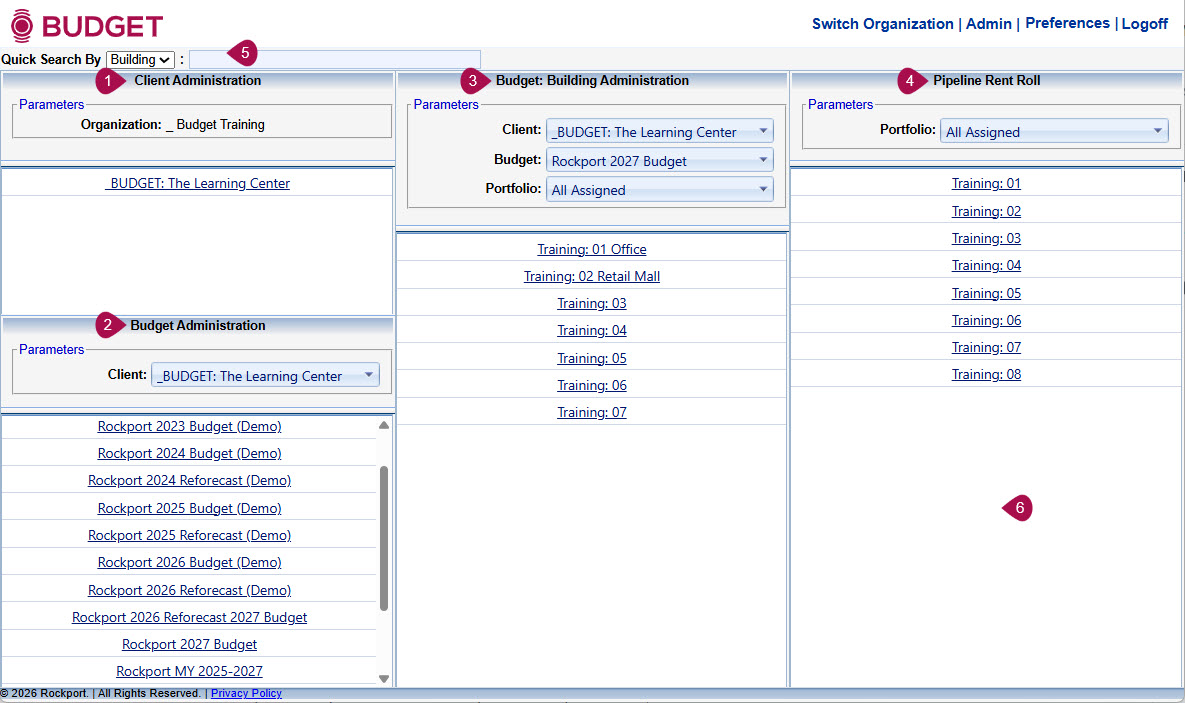1185x703 pixels.
Task: Open Training: 04 in Pipeline Rent Roll
Action: [x=986, y=265]
